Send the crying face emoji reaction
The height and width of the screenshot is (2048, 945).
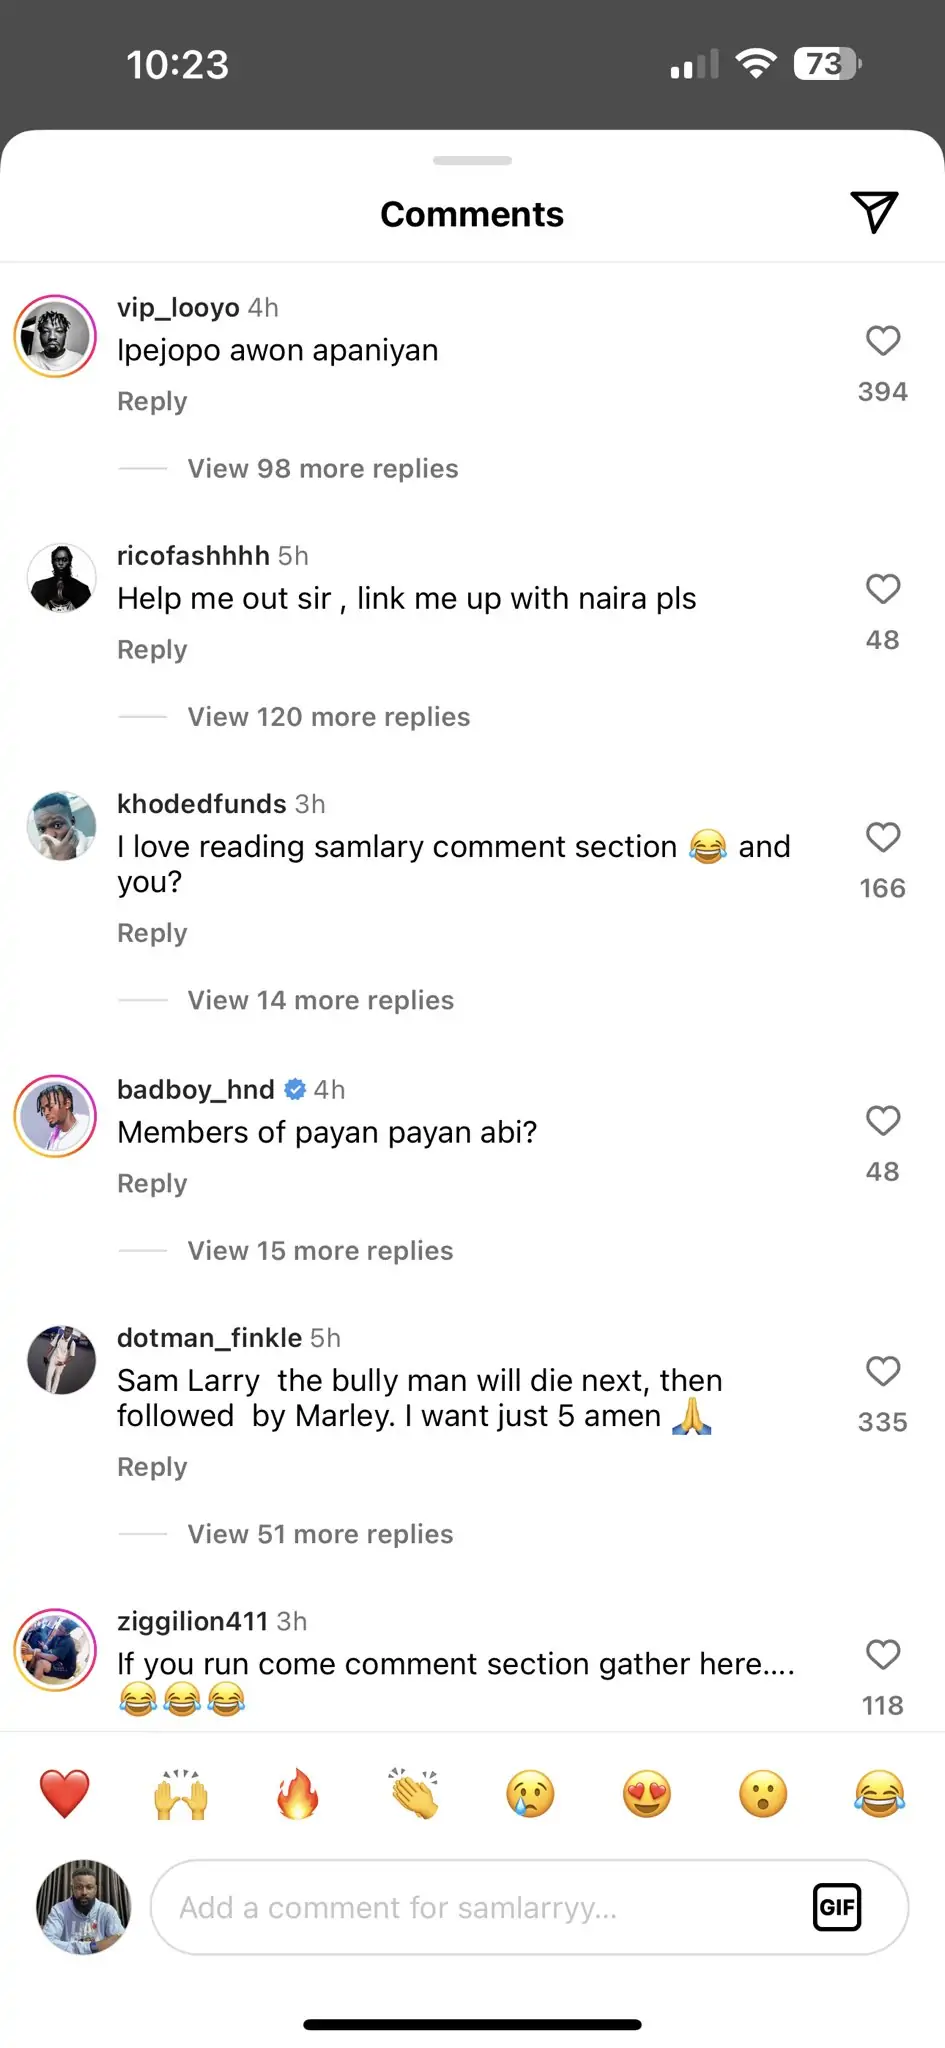point(530,1793)
